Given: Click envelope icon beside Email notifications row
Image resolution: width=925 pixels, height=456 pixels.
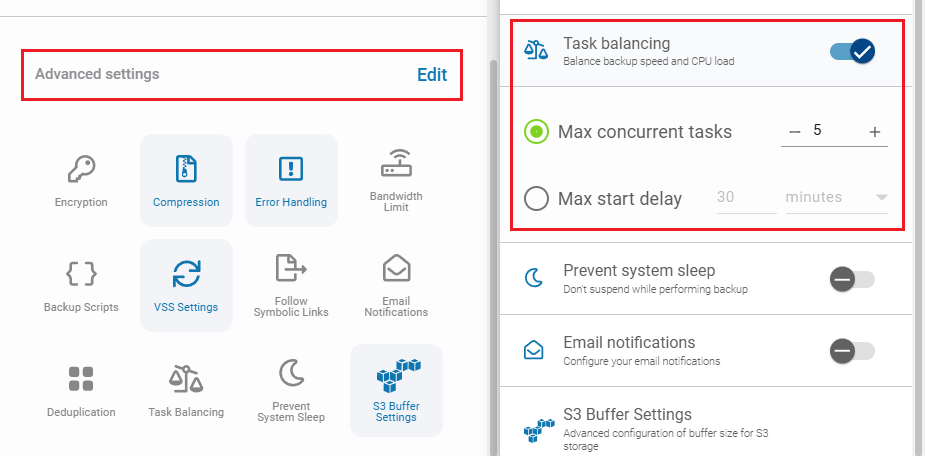Looking at the screenshot, I should (534, 350).
